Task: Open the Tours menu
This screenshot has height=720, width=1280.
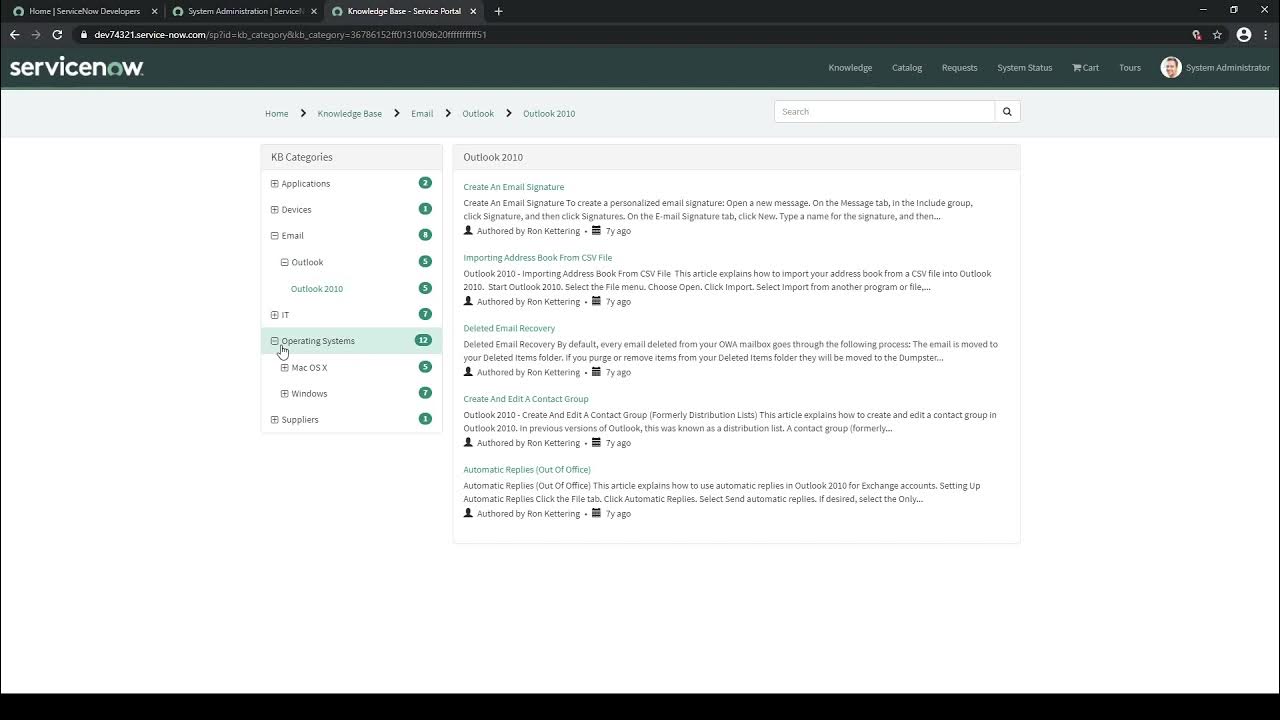Action: coord(1130,68)
